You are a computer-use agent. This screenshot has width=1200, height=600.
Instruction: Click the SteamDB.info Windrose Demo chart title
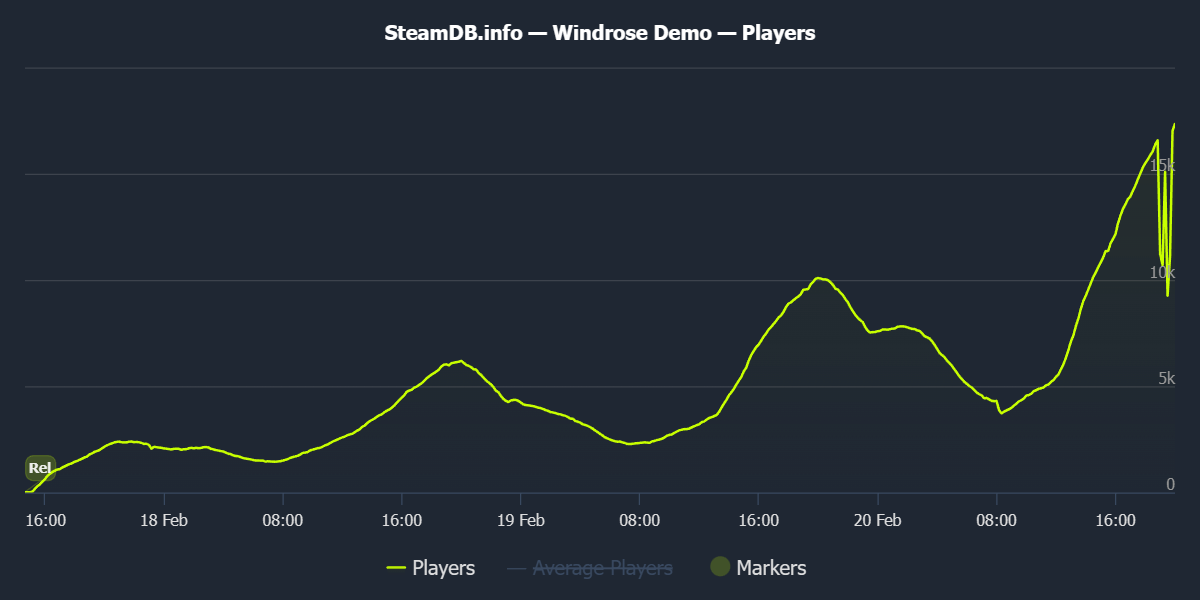[x=600, y=33]
